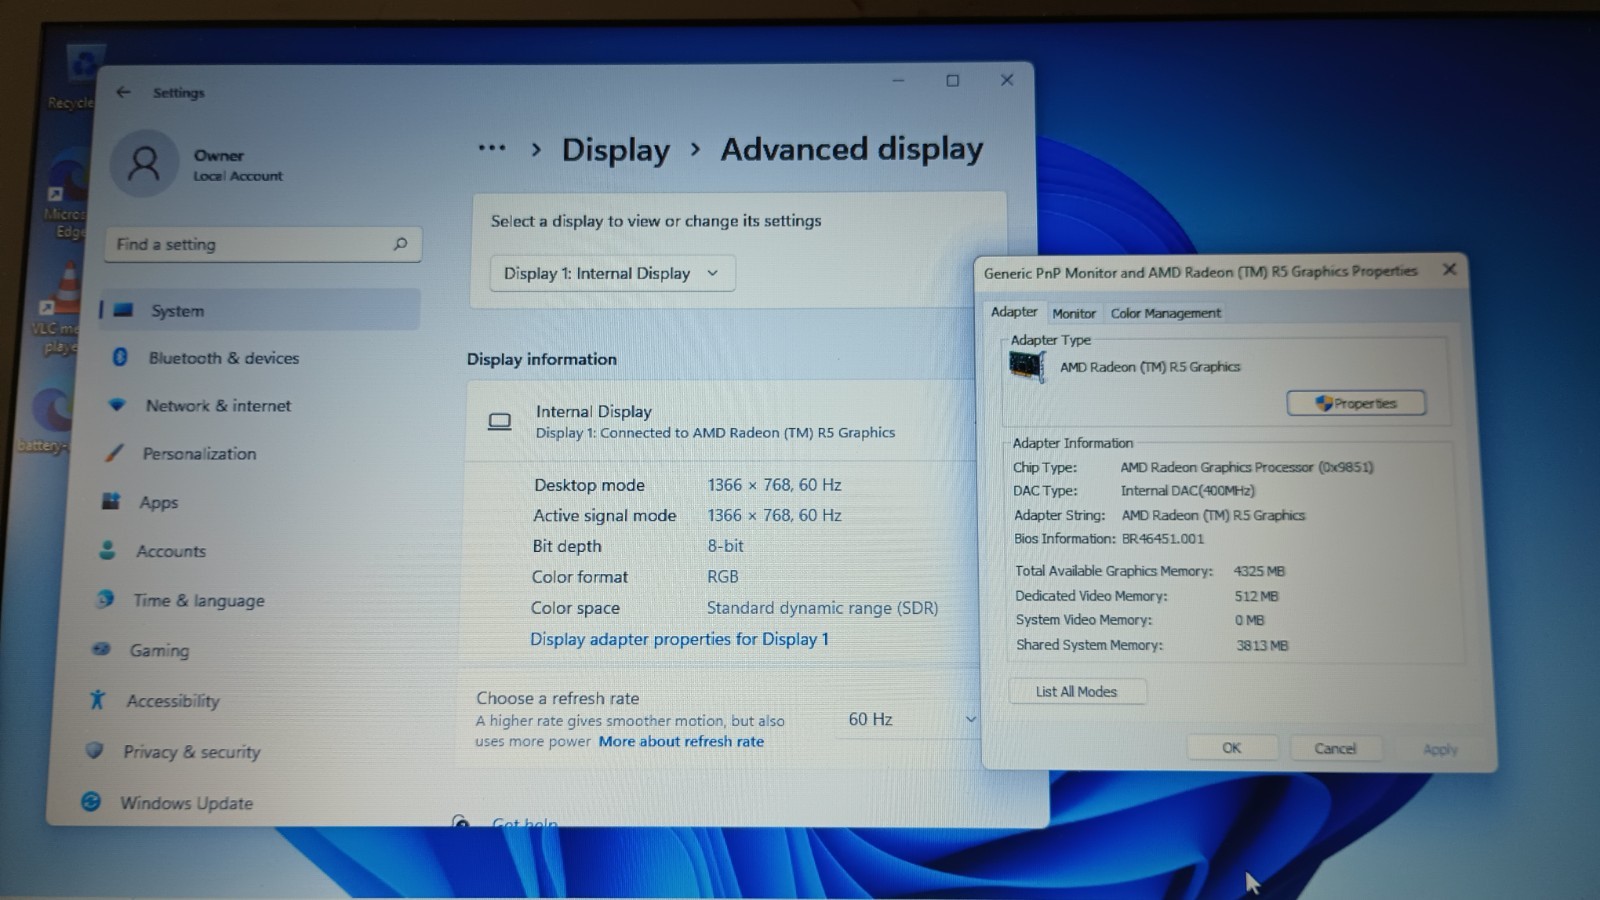Click the System monitor icon in sidebar

click(124, 310)
